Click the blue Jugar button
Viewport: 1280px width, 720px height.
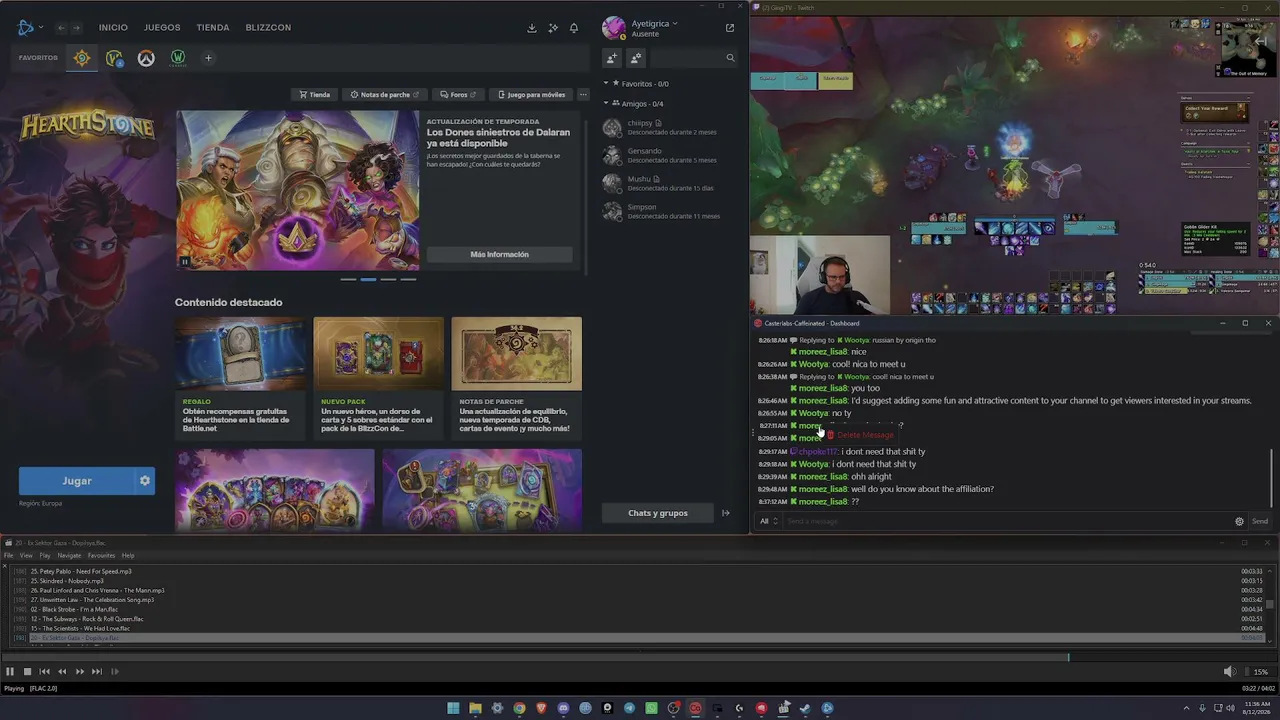tap(76, 481)
